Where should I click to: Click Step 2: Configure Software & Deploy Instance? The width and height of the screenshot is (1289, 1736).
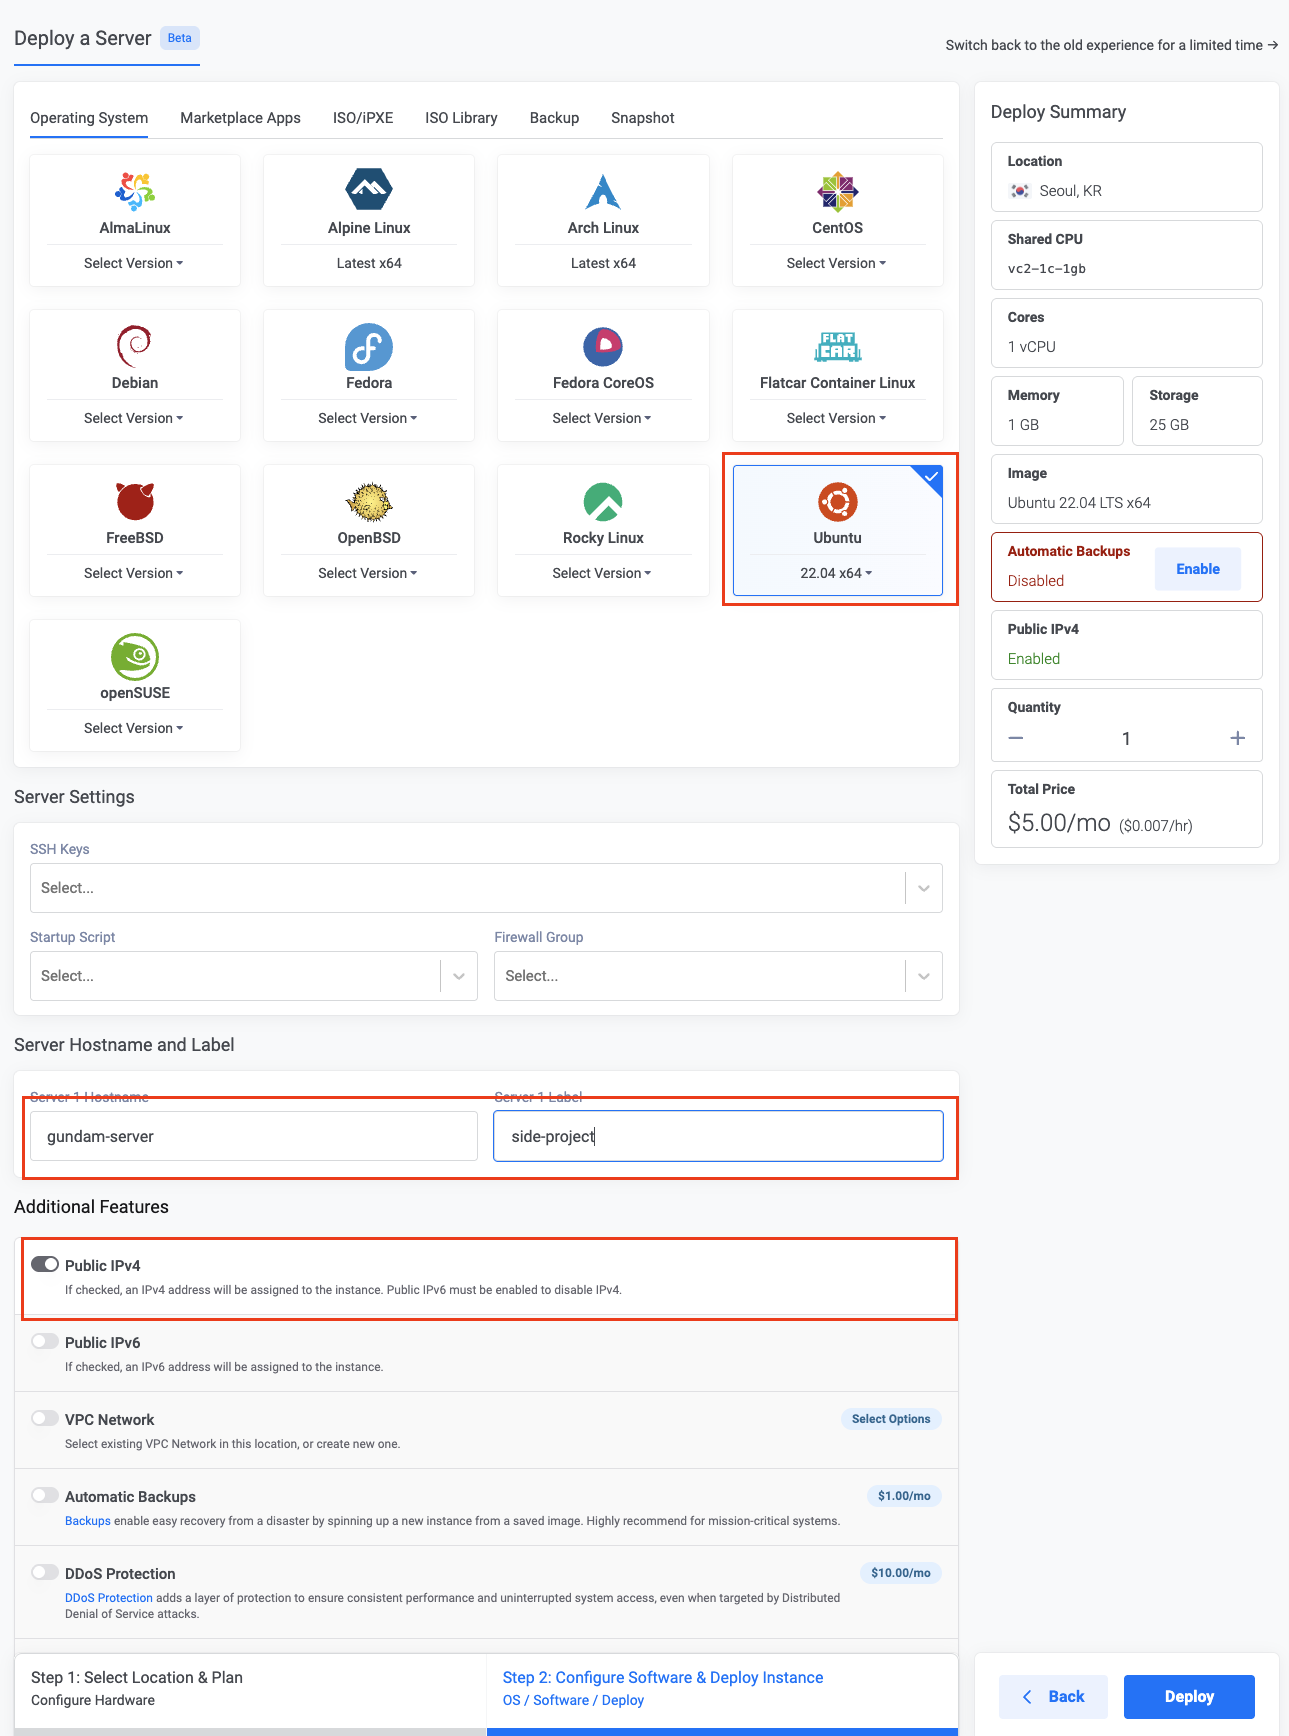663,1677
